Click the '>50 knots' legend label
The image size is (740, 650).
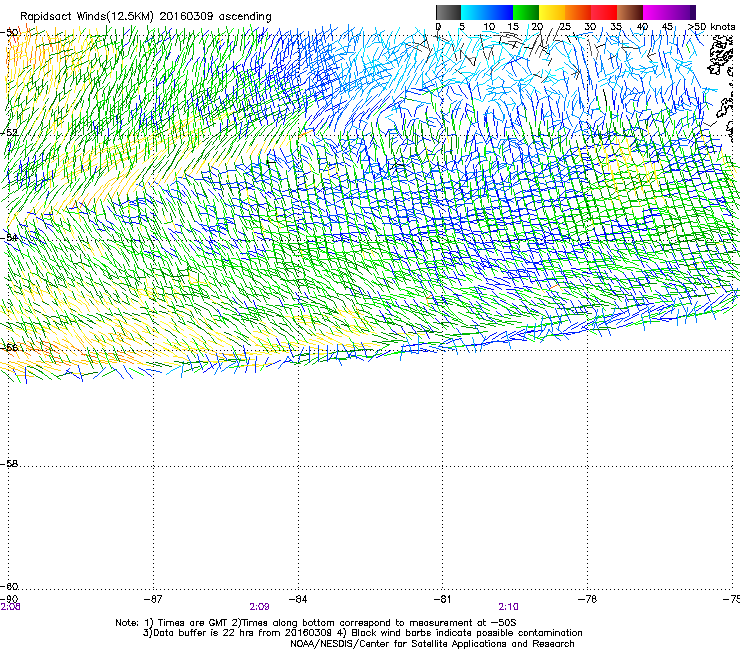click(711, 26)
